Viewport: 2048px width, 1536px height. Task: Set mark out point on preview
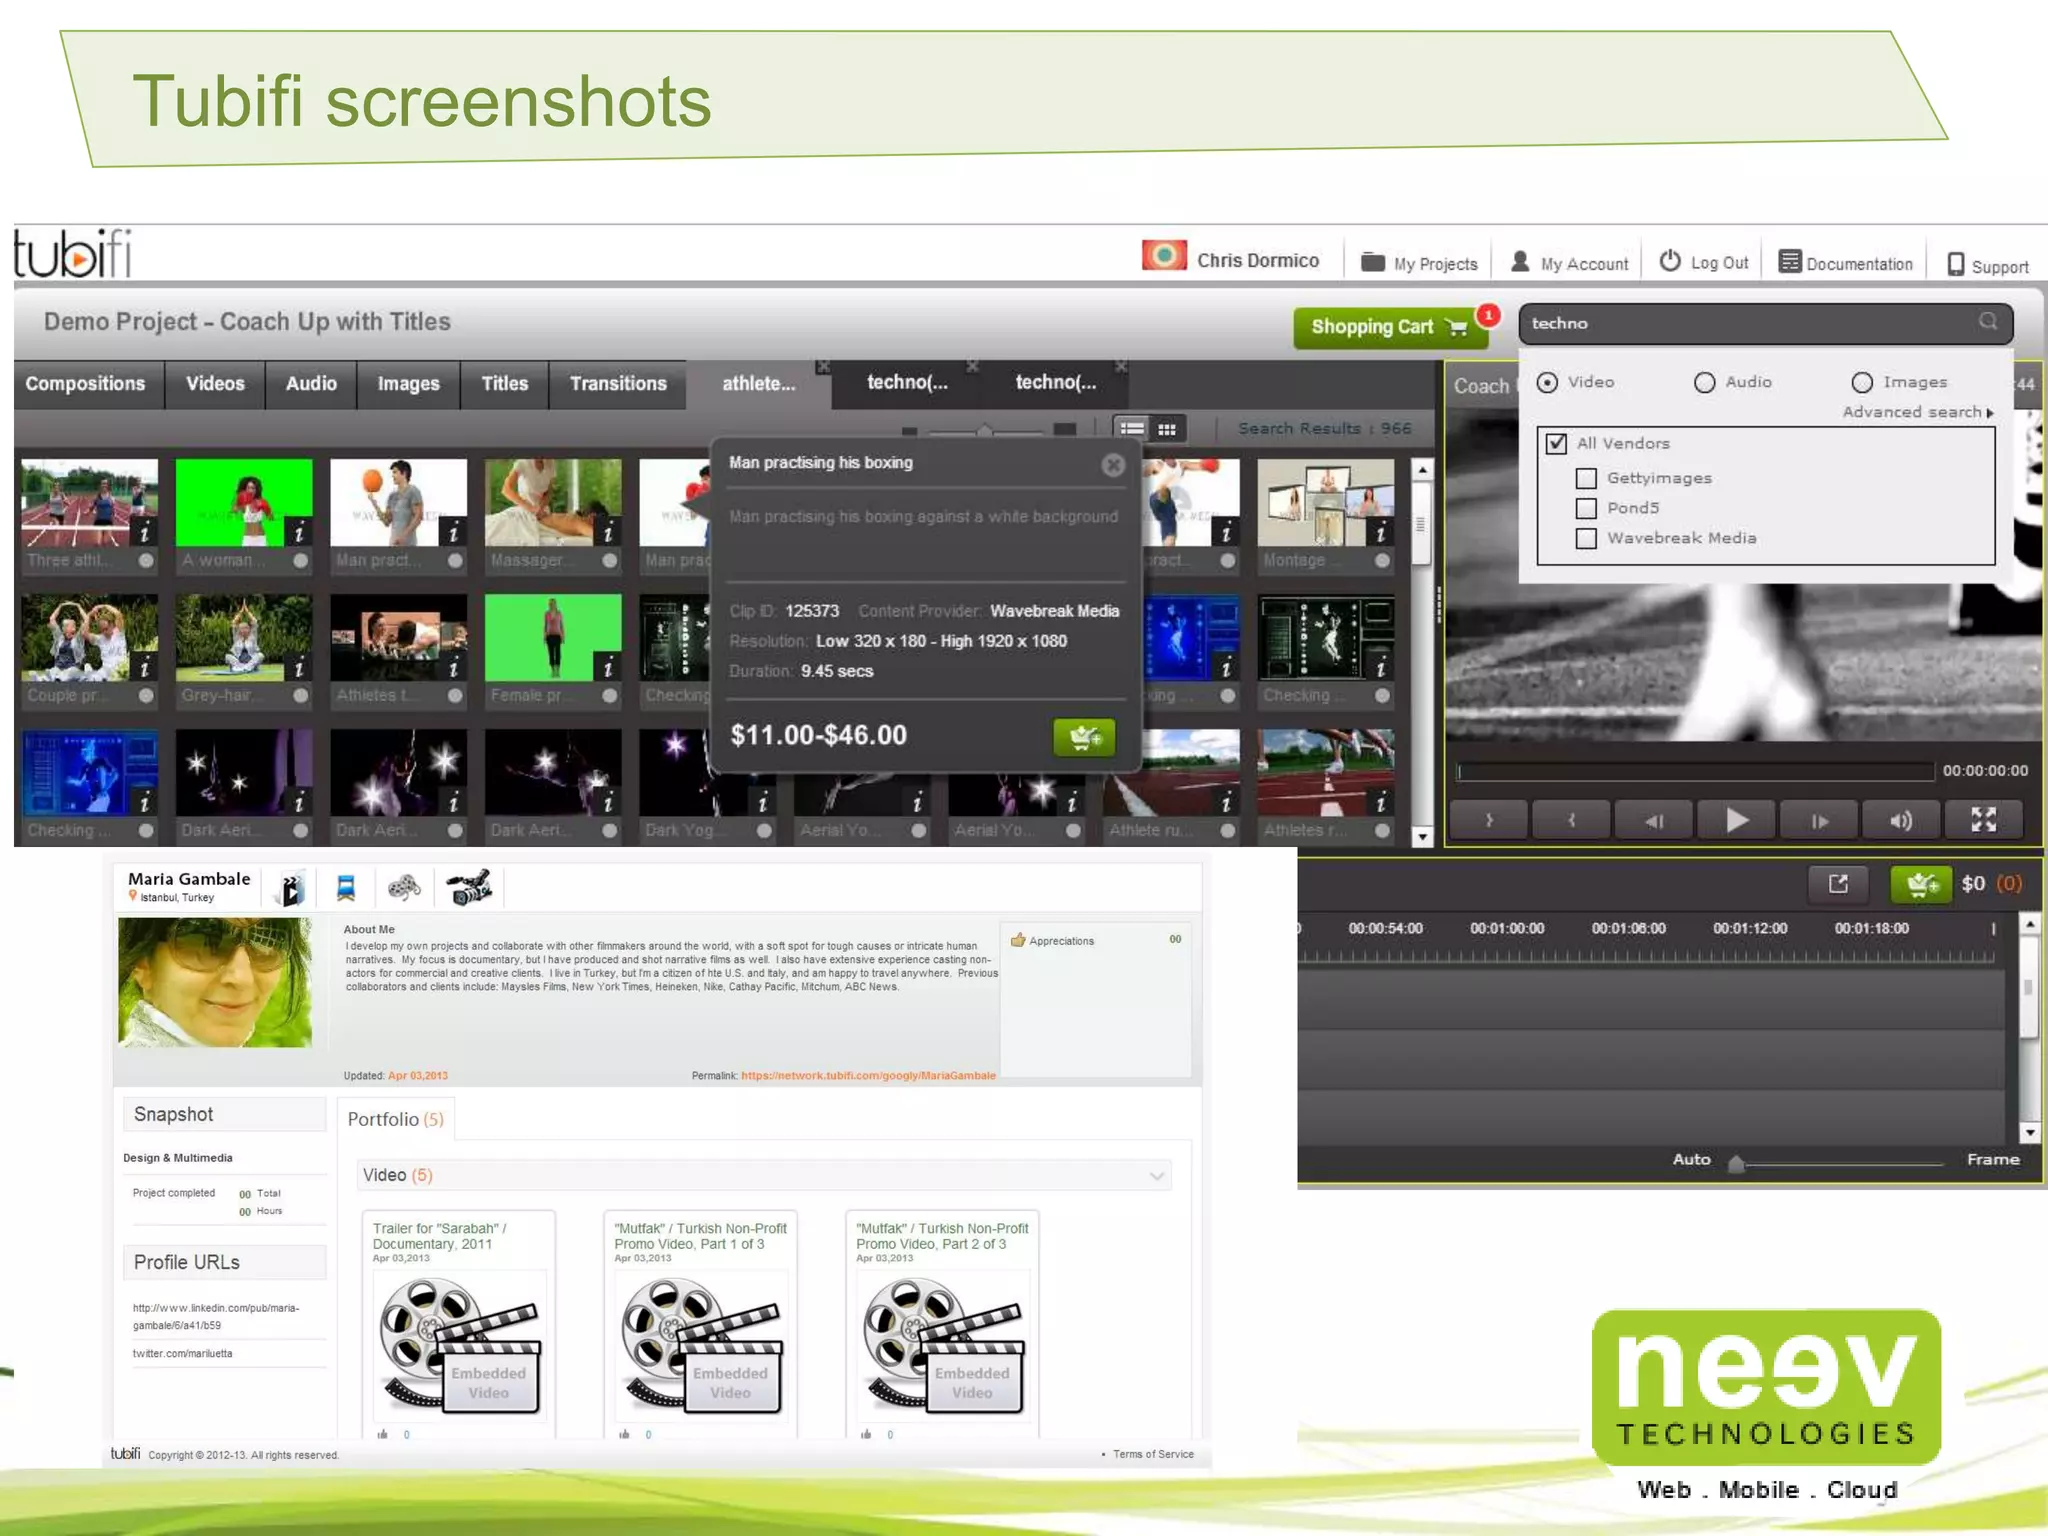tap(1571, 821)
